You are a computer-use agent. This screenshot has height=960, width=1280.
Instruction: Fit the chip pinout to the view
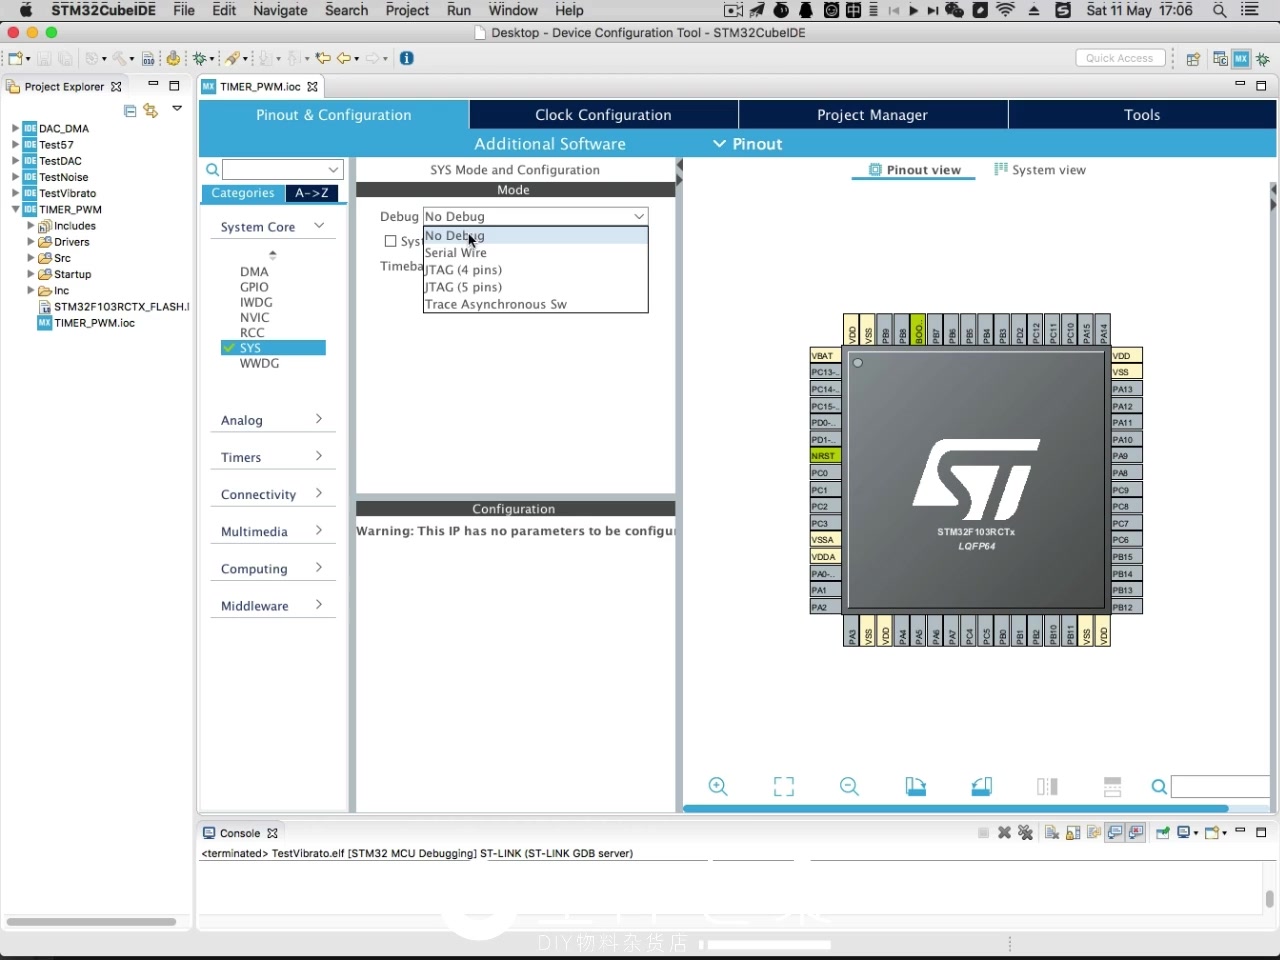[784, 787]
